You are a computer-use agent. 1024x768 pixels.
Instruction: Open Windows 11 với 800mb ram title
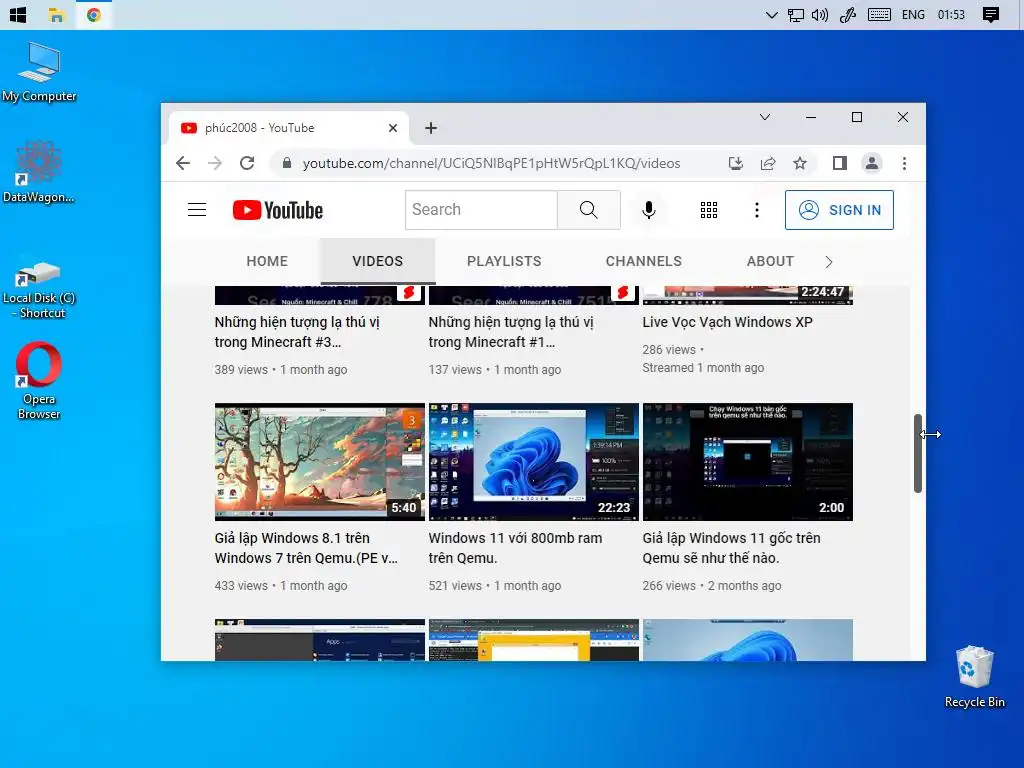point(515,548)
